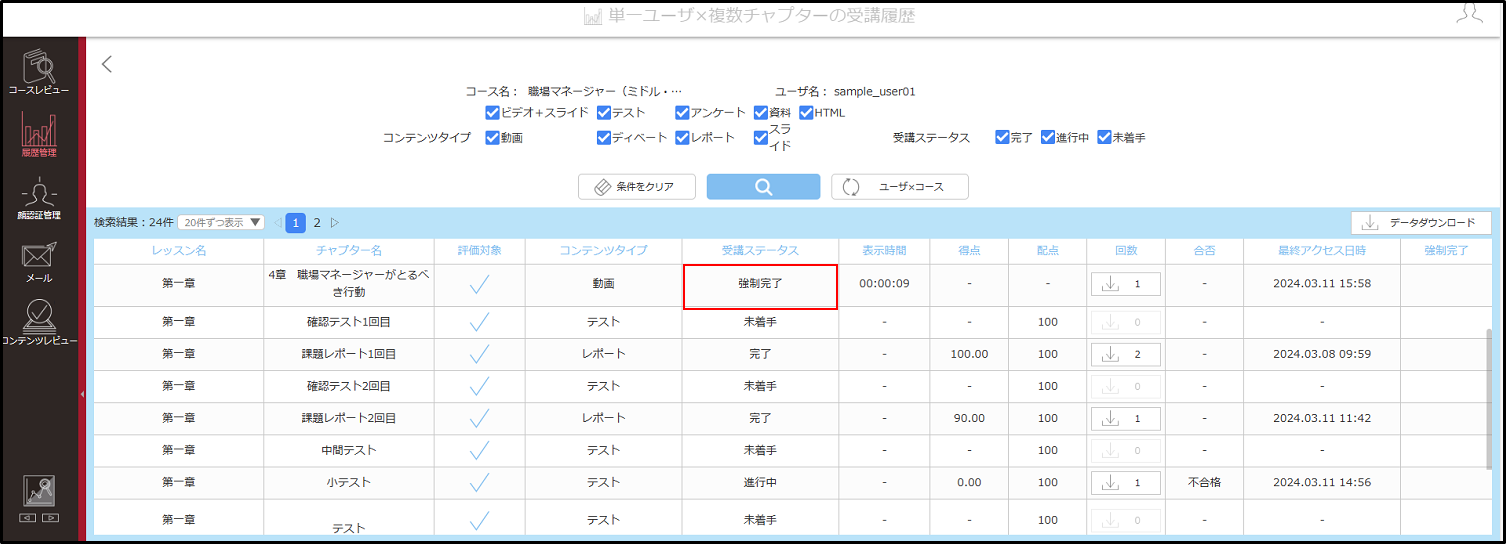Toggle 進行中 status checkbox
The image size is (1506, 544).
(1048, 138)
